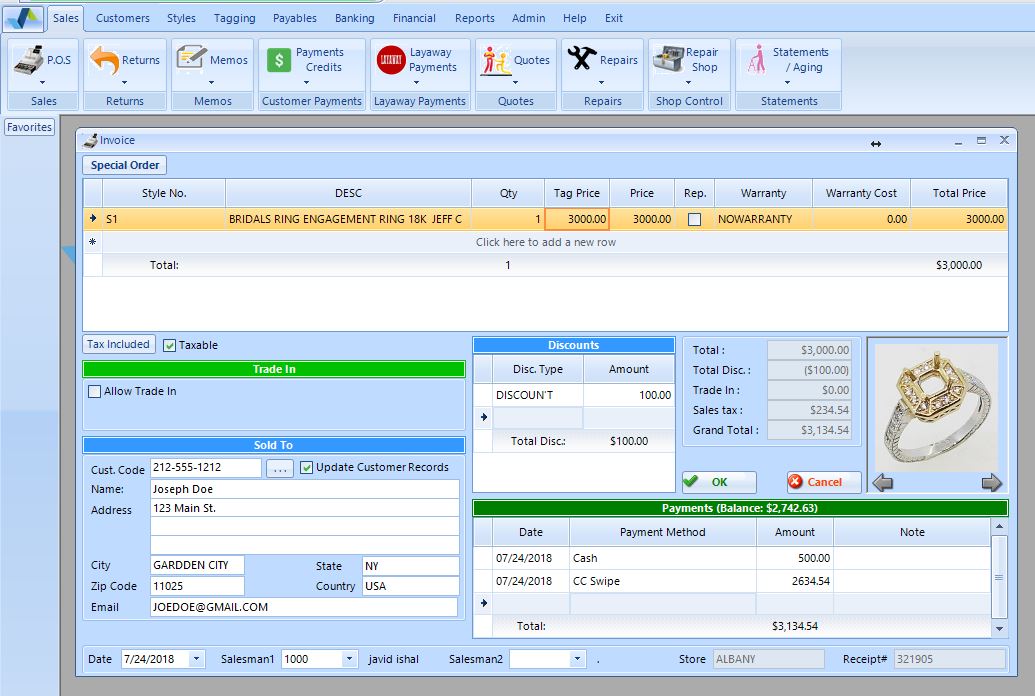Uncheck the Taxable checkbox
This screenshot has height=696, width=1035.
170,346
